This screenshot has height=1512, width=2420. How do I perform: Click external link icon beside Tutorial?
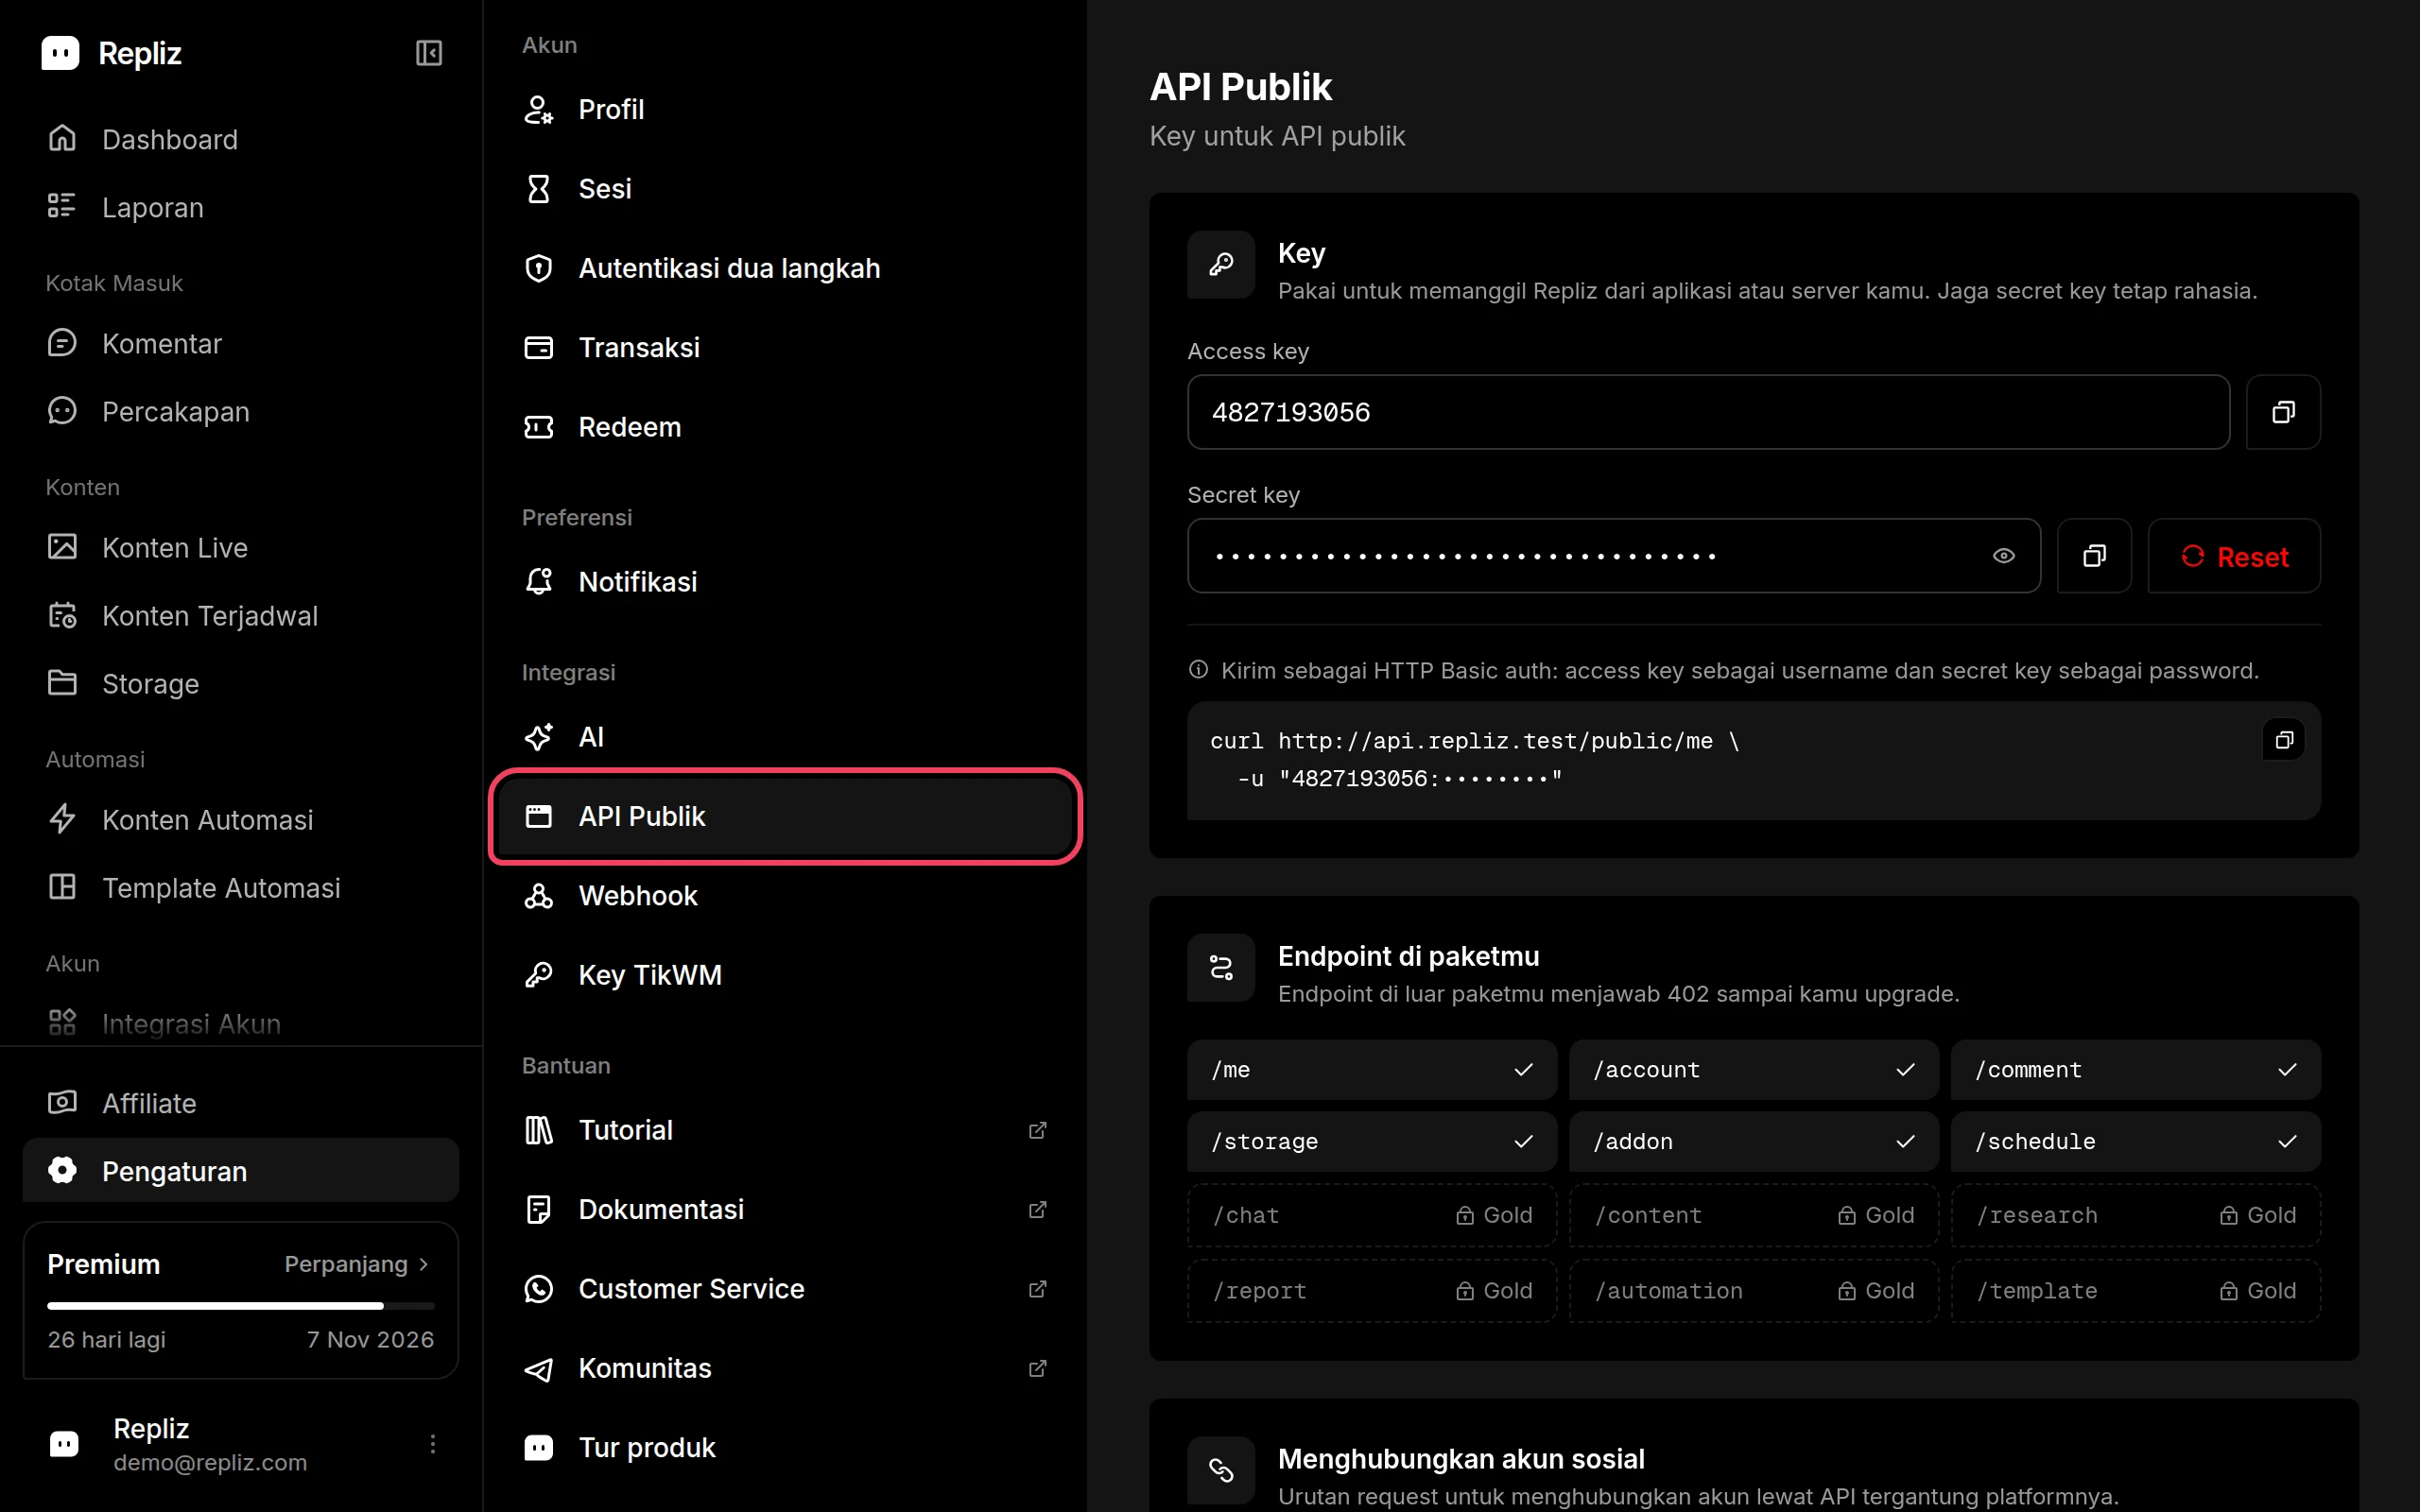[x=1037, y=1130]
